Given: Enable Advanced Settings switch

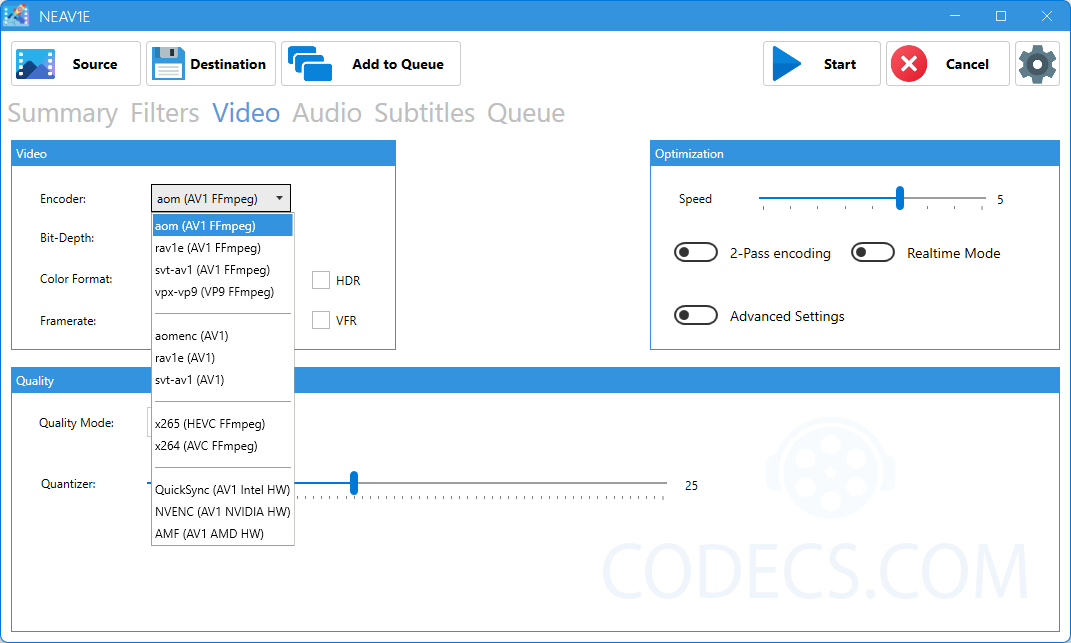Looking at the screenshot, I should [x=695, y=316].
